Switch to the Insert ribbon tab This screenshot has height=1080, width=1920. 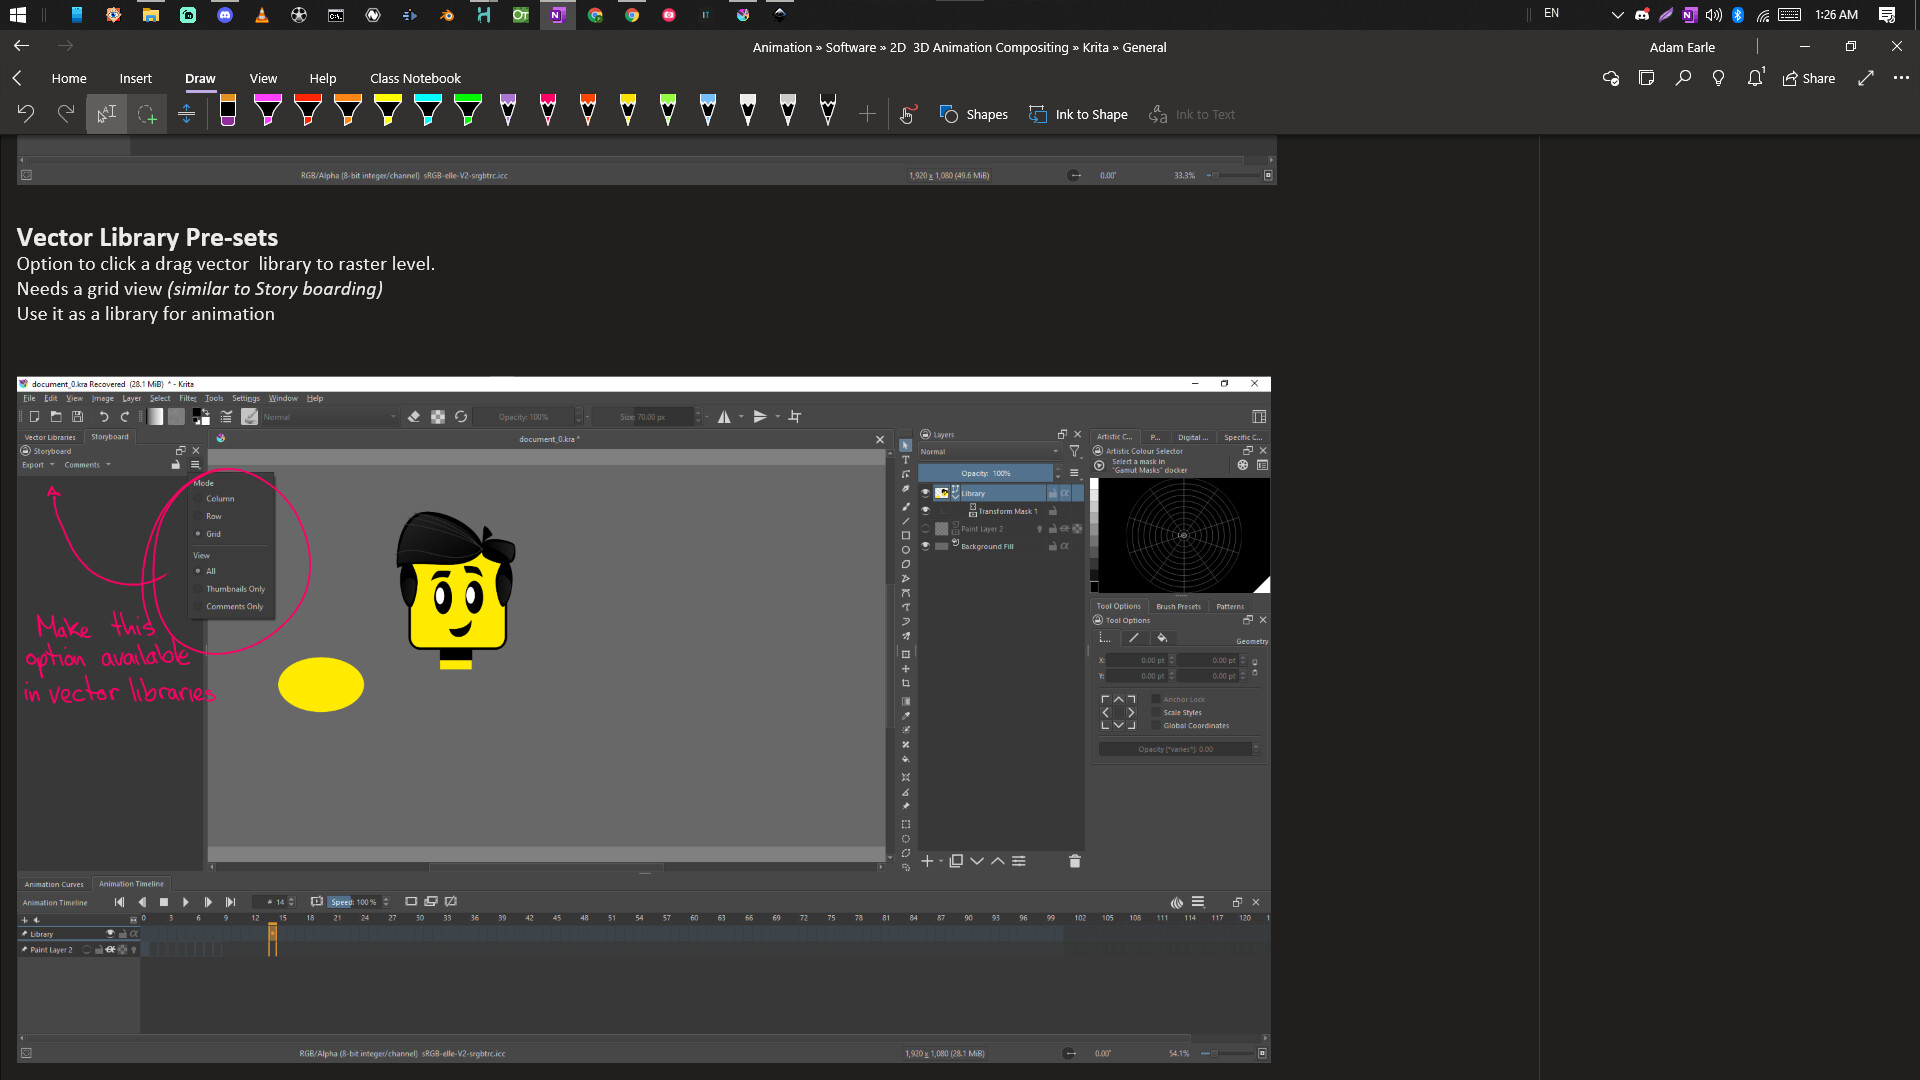coord(135,79)
